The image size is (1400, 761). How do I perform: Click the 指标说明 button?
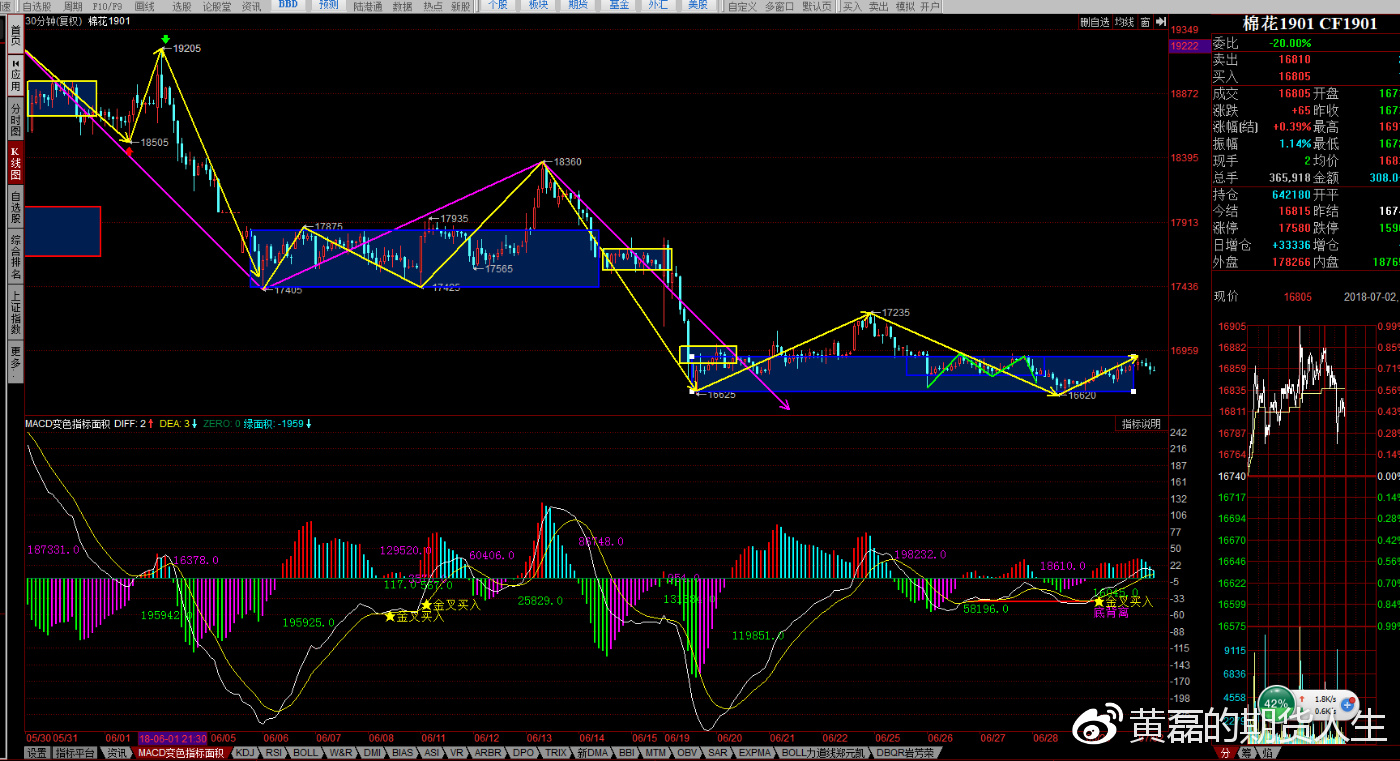coord(1141,424)
